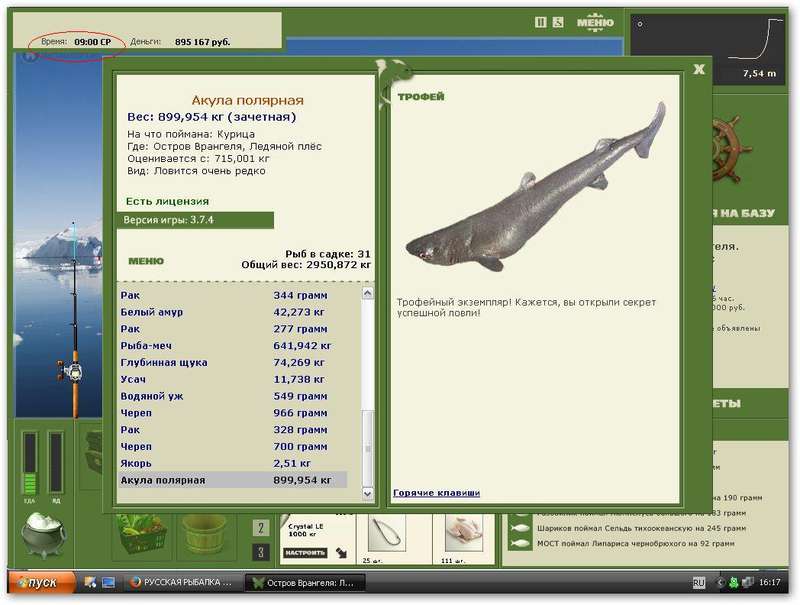Click the sound icon next to pause
800x605 pixels.
pyautogui.click(x=558, y=22)
